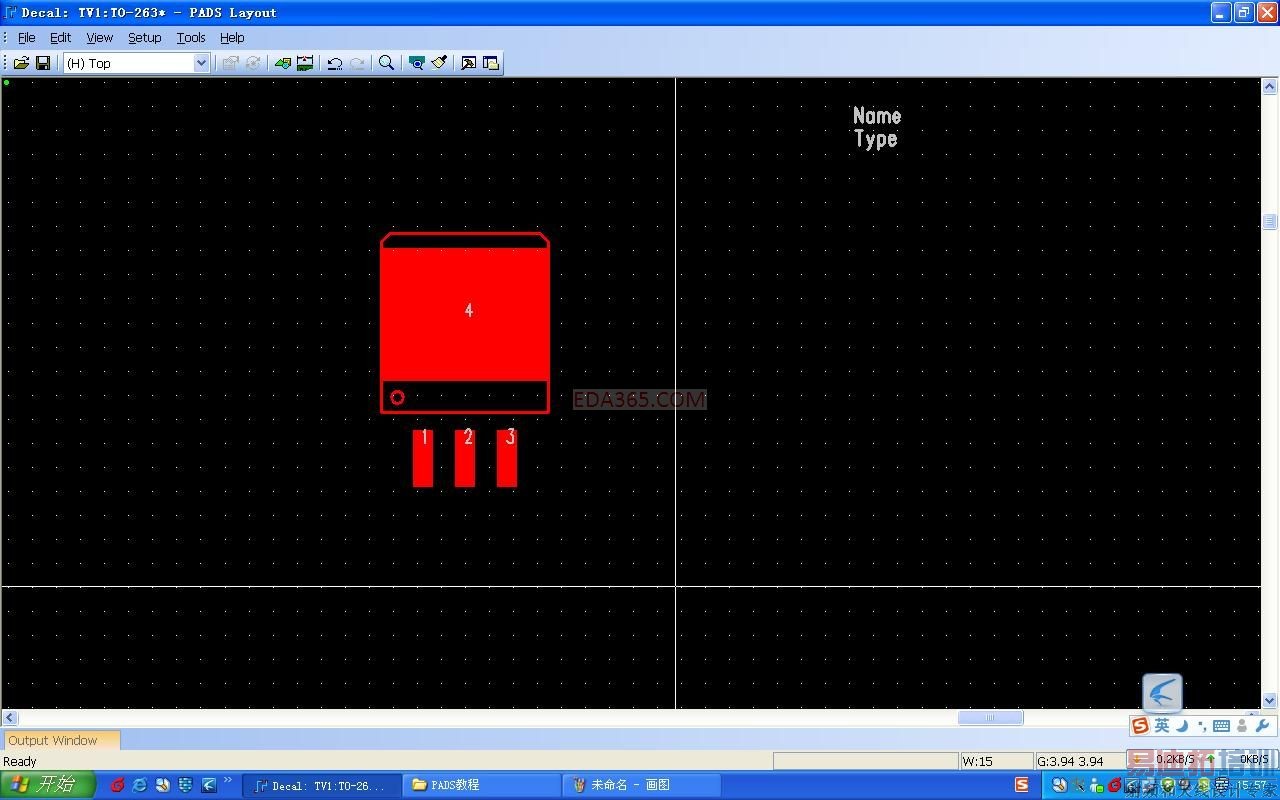Select pad 2 of the decal

465,459
